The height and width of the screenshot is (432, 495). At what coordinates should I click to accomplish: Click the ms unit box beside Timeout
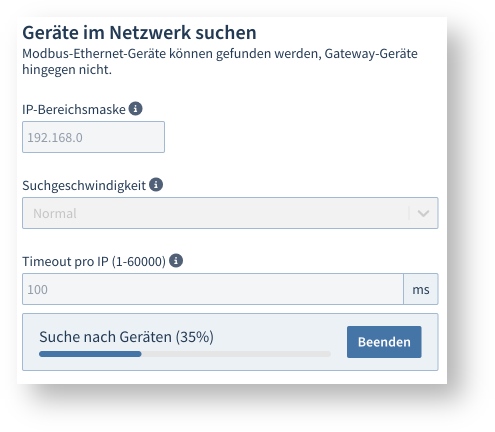pos(421,289)
